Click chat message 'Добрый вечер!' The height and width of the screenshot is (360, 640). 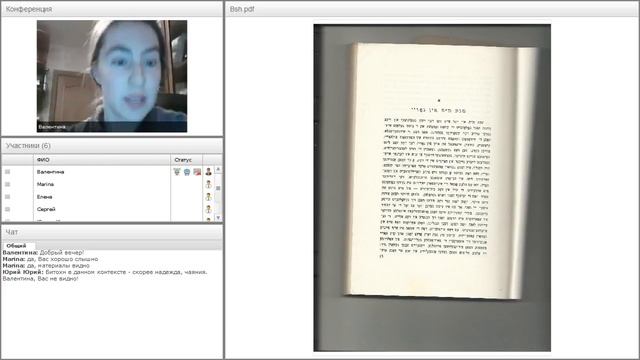[x=62, y=253]
